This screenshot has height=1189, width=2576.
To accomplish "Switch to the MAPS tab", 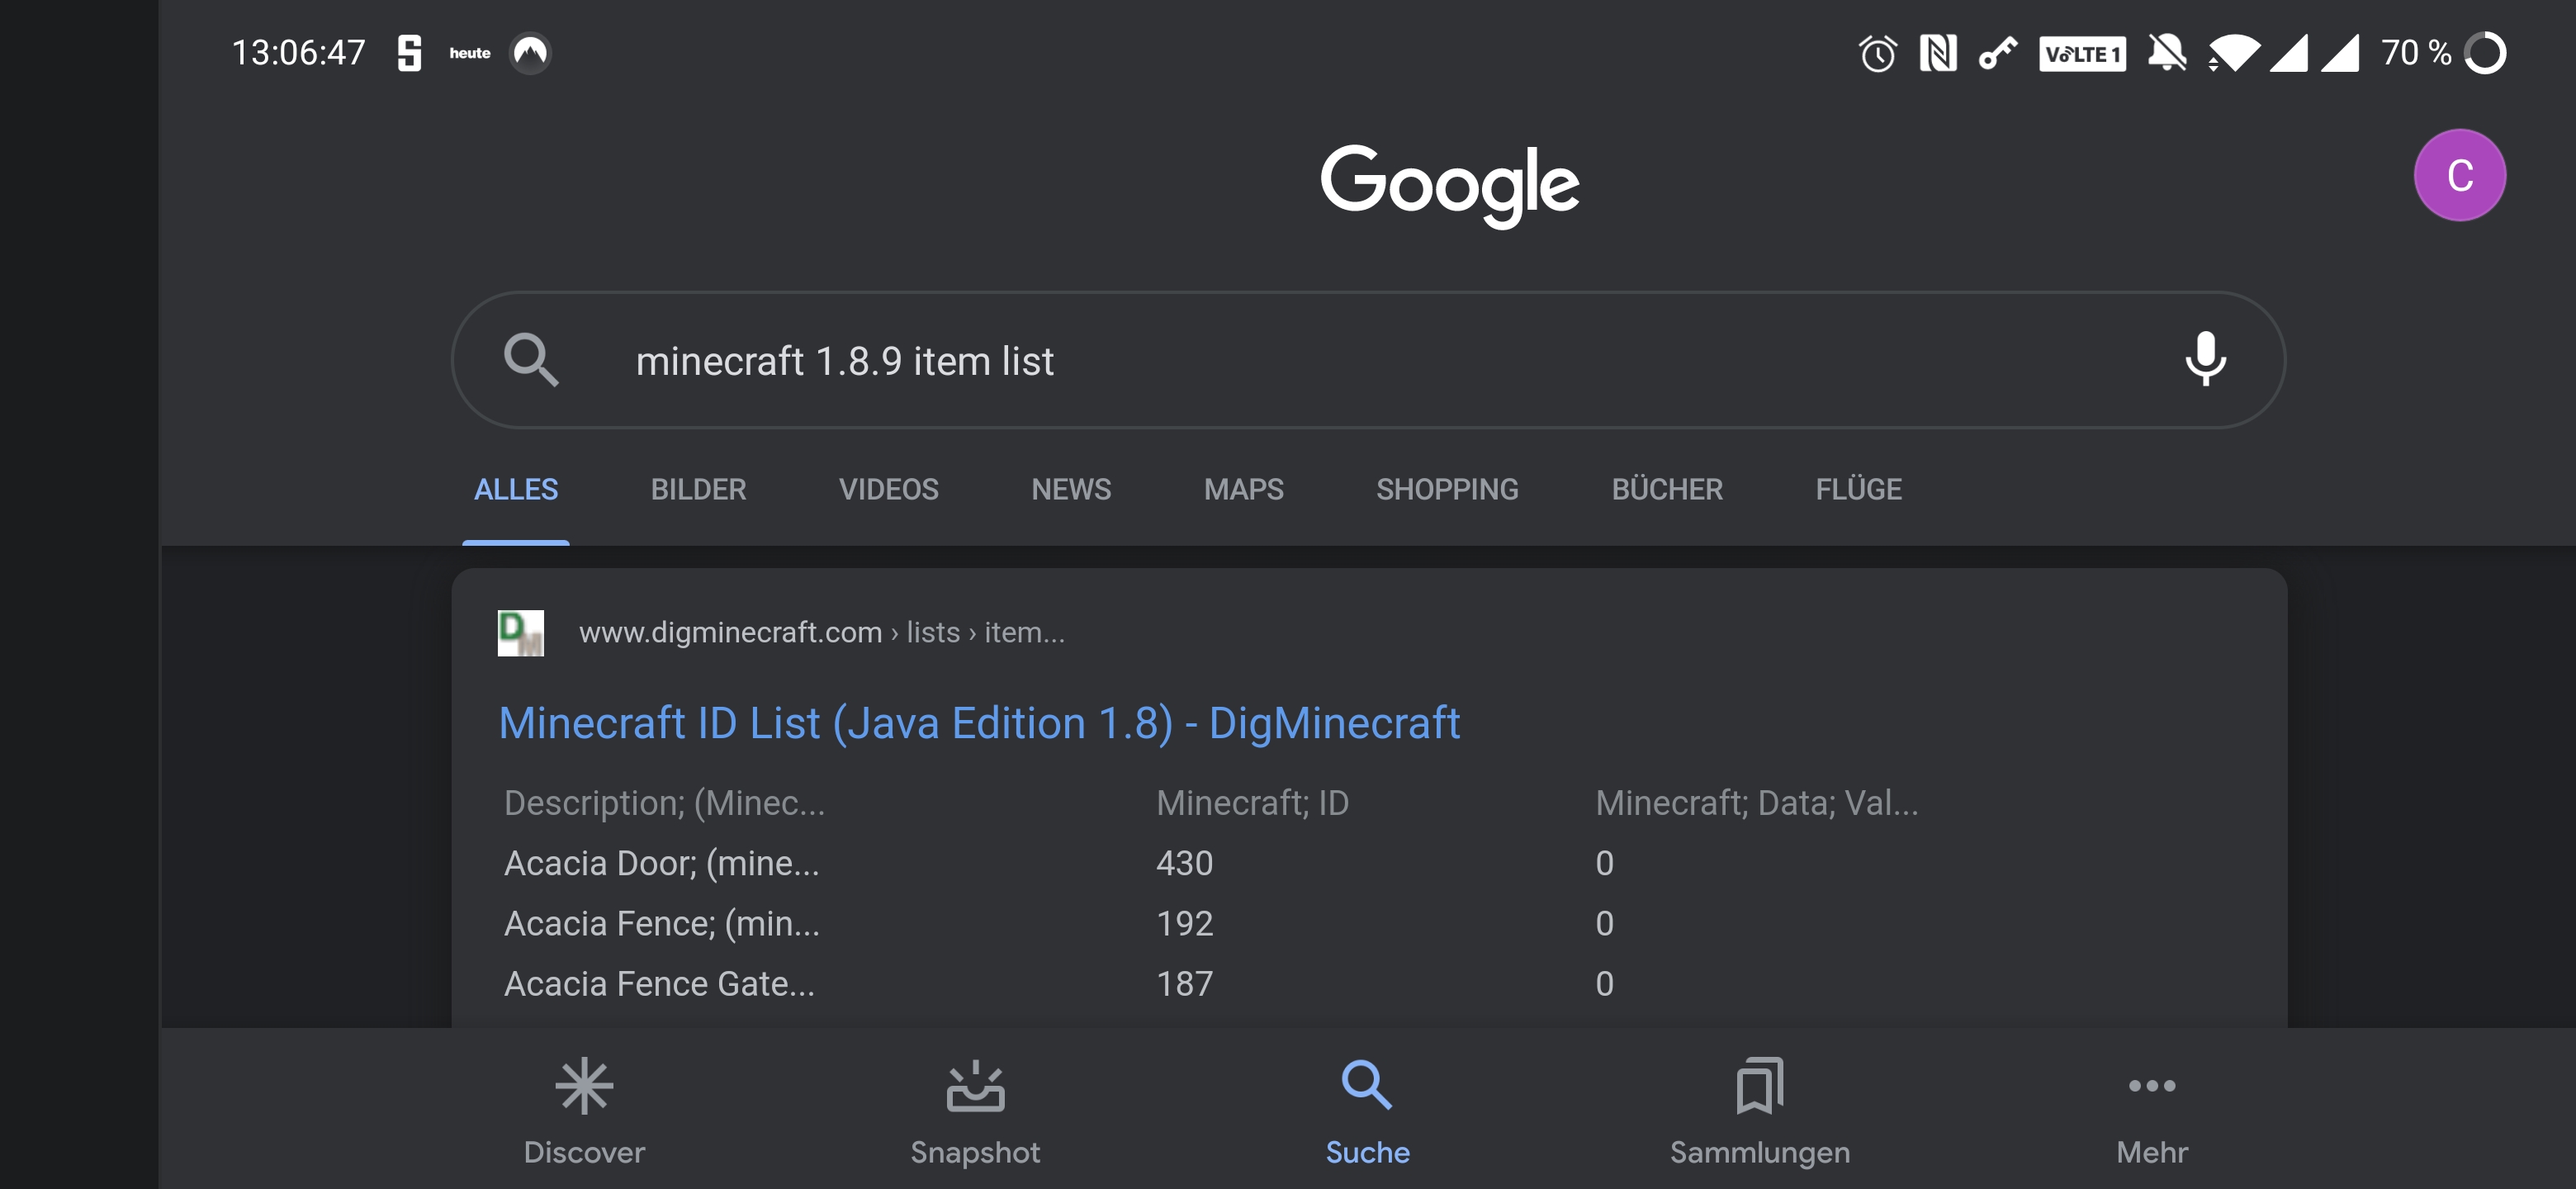I will 1243,490.
